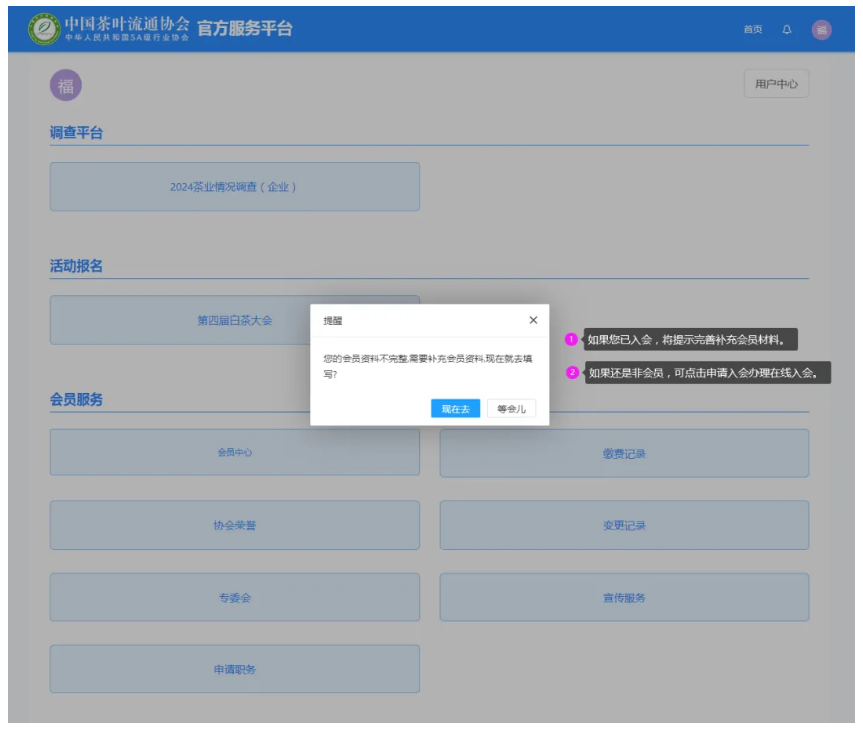Open the notification bell icon
Image resolution: width=863 pixels, height=731 pixels.
click(x=786, y=30)
